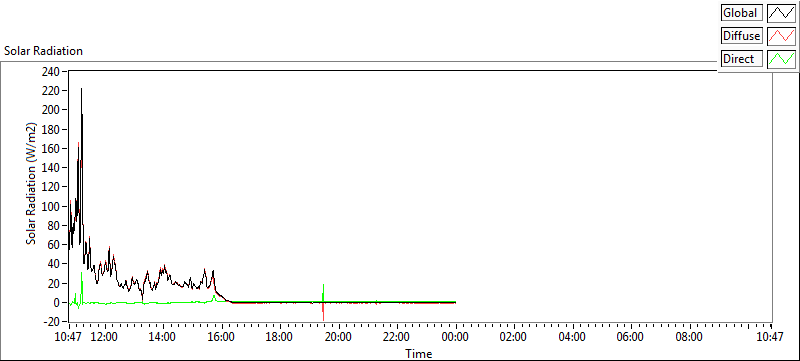Click the 0 y-axis tick label
Screen dimensions: 800x361
[x=57, y=302]
